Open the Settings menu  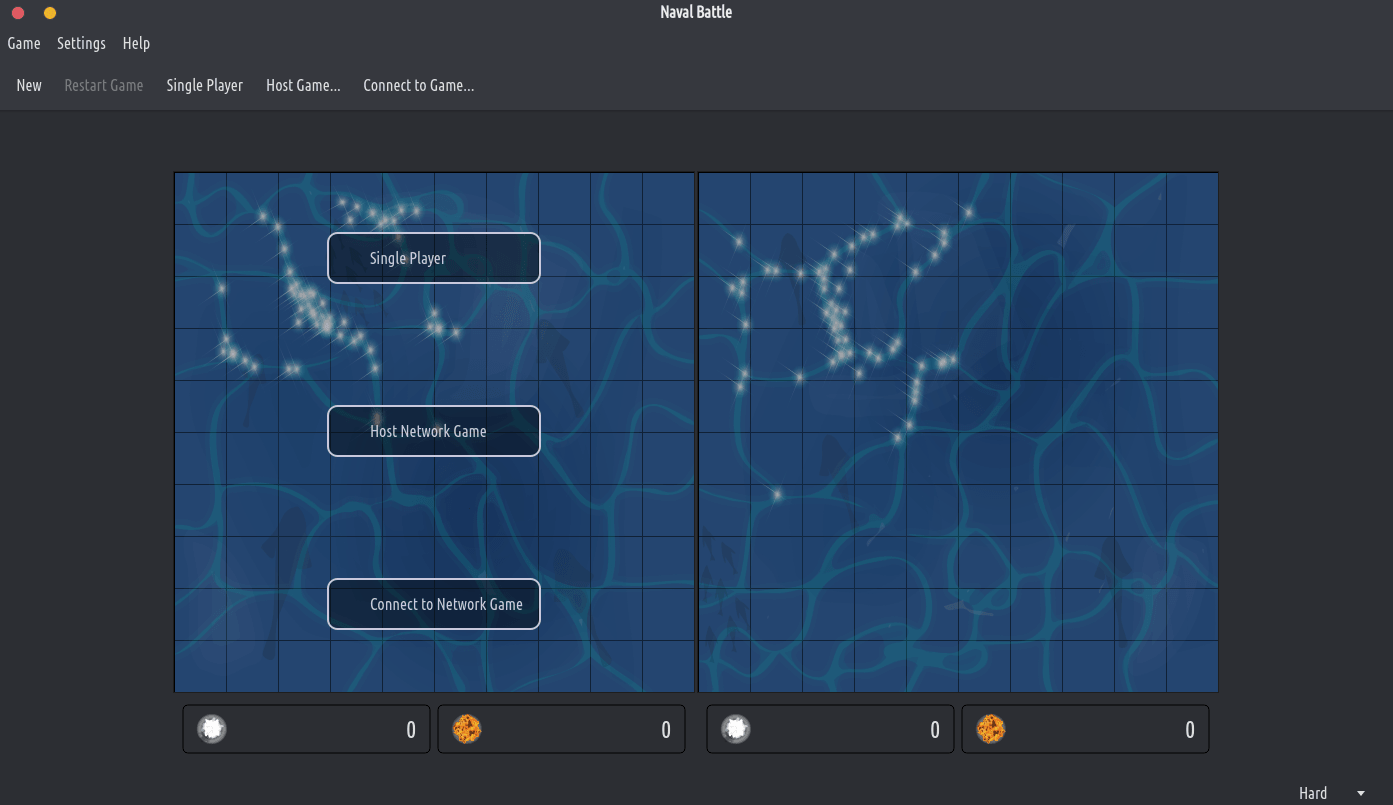pos(81,43)
